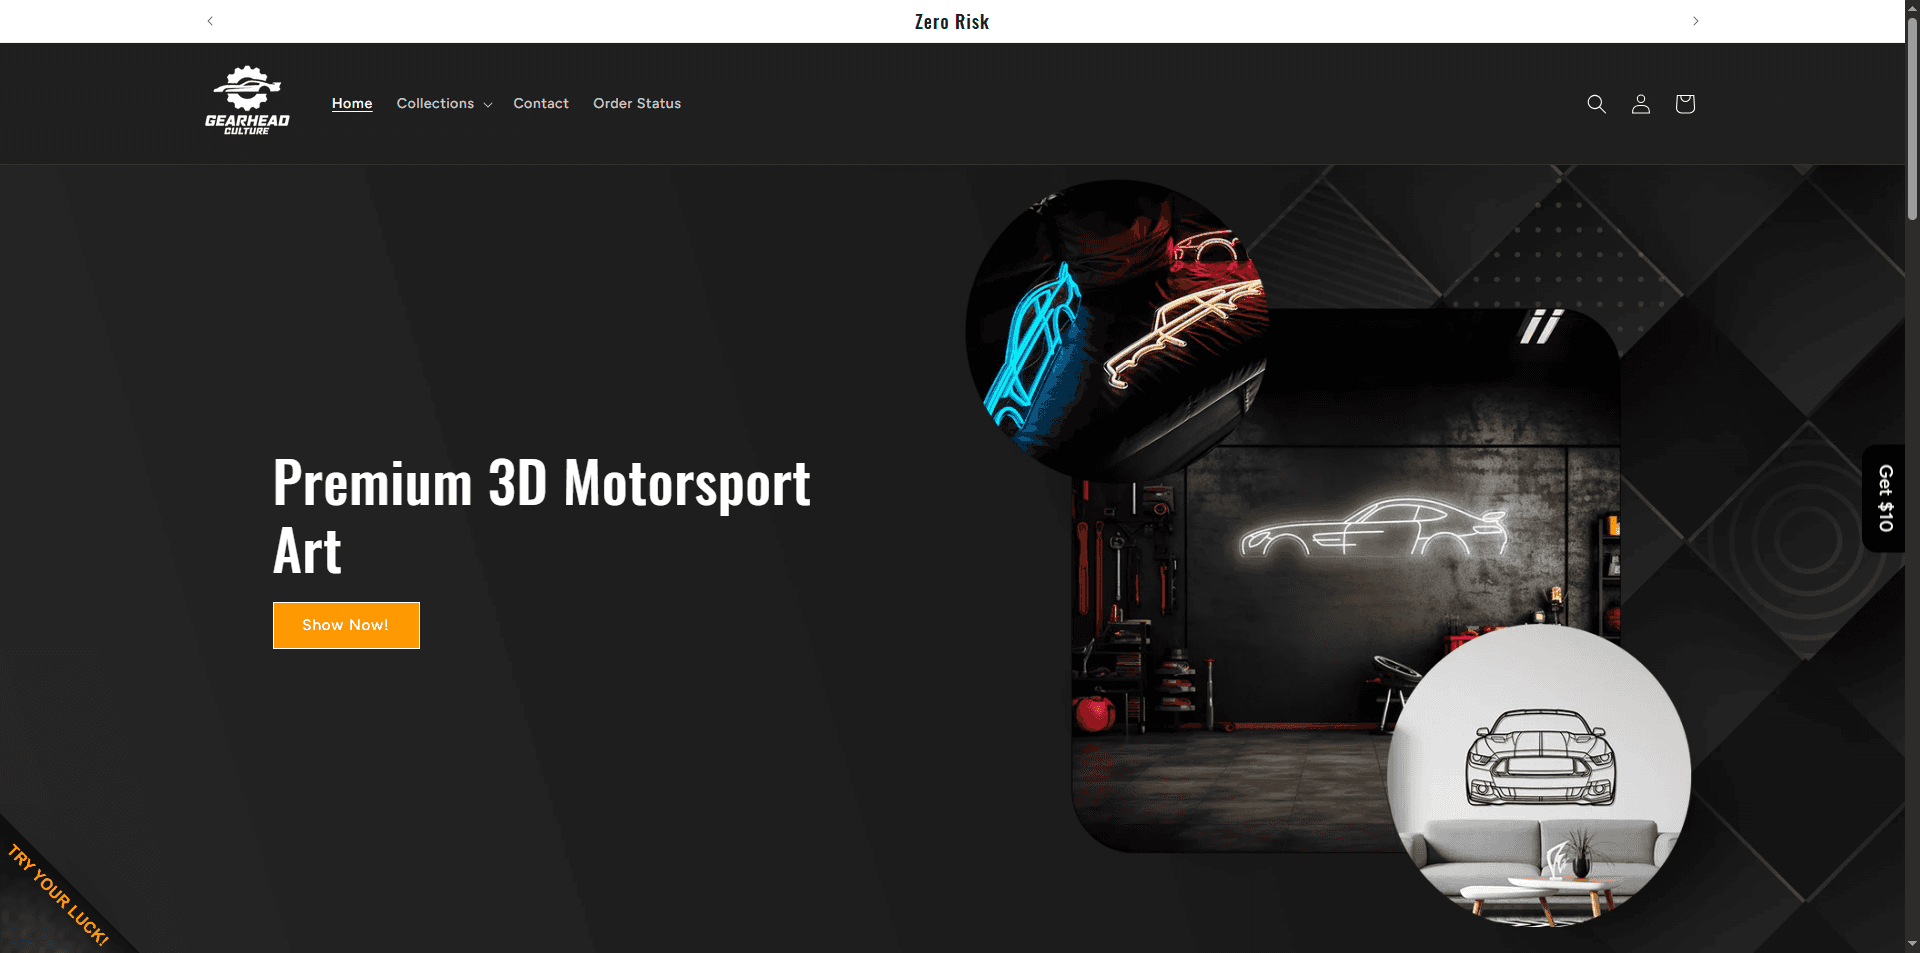Expand the Collections dropdown menu
1920x953 pixels.
444,103
